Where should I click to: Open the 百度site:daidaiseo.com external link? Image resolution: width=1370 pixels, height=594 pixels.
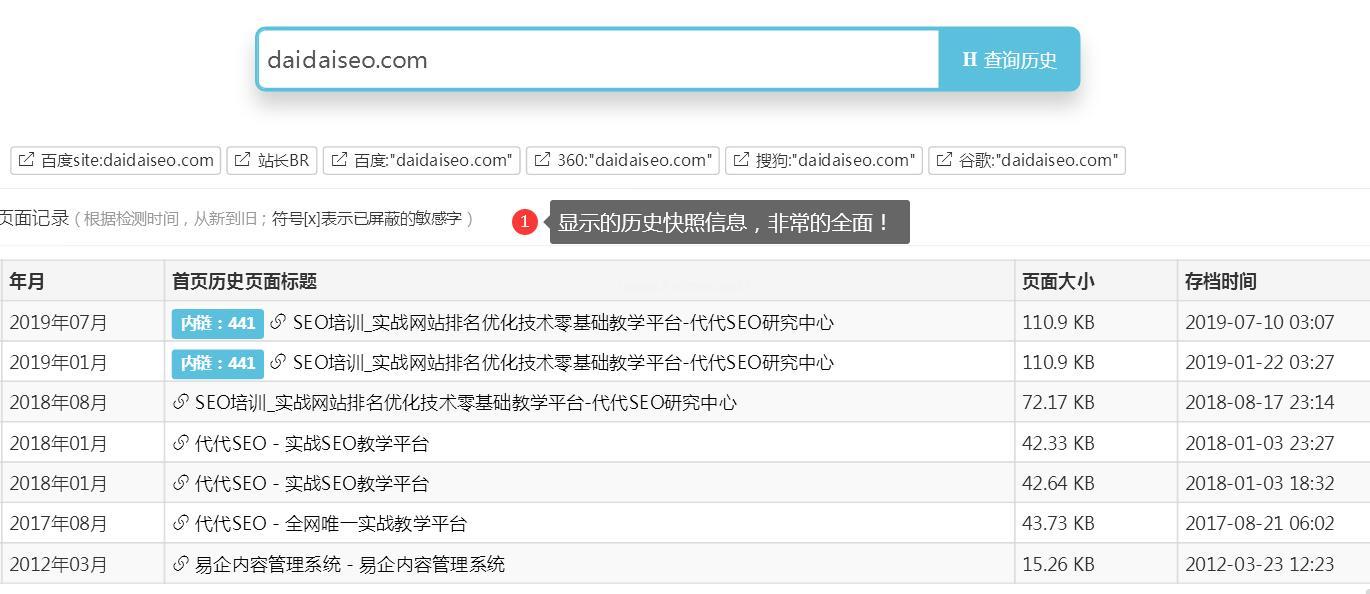coord(116,160)
